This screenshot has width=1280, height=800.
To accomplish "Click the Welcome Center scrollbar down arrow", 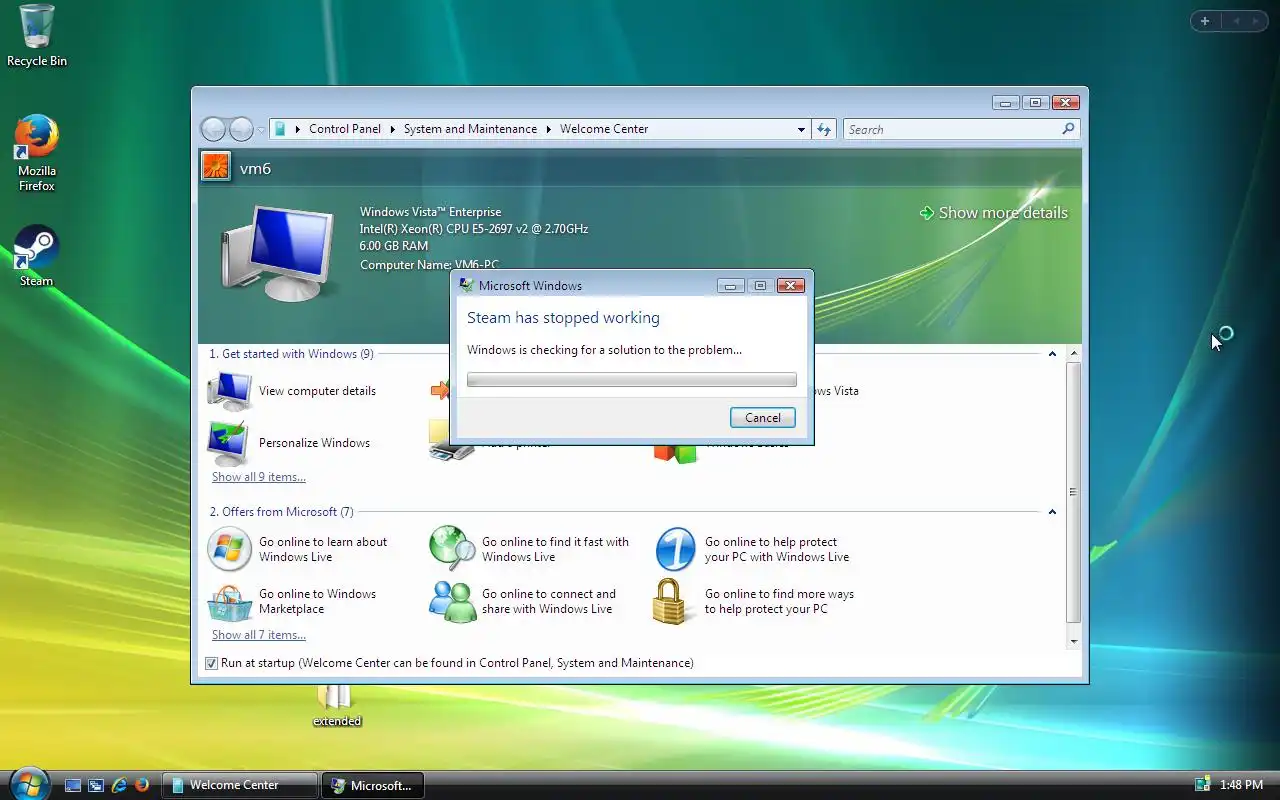I will [1074, 642].
